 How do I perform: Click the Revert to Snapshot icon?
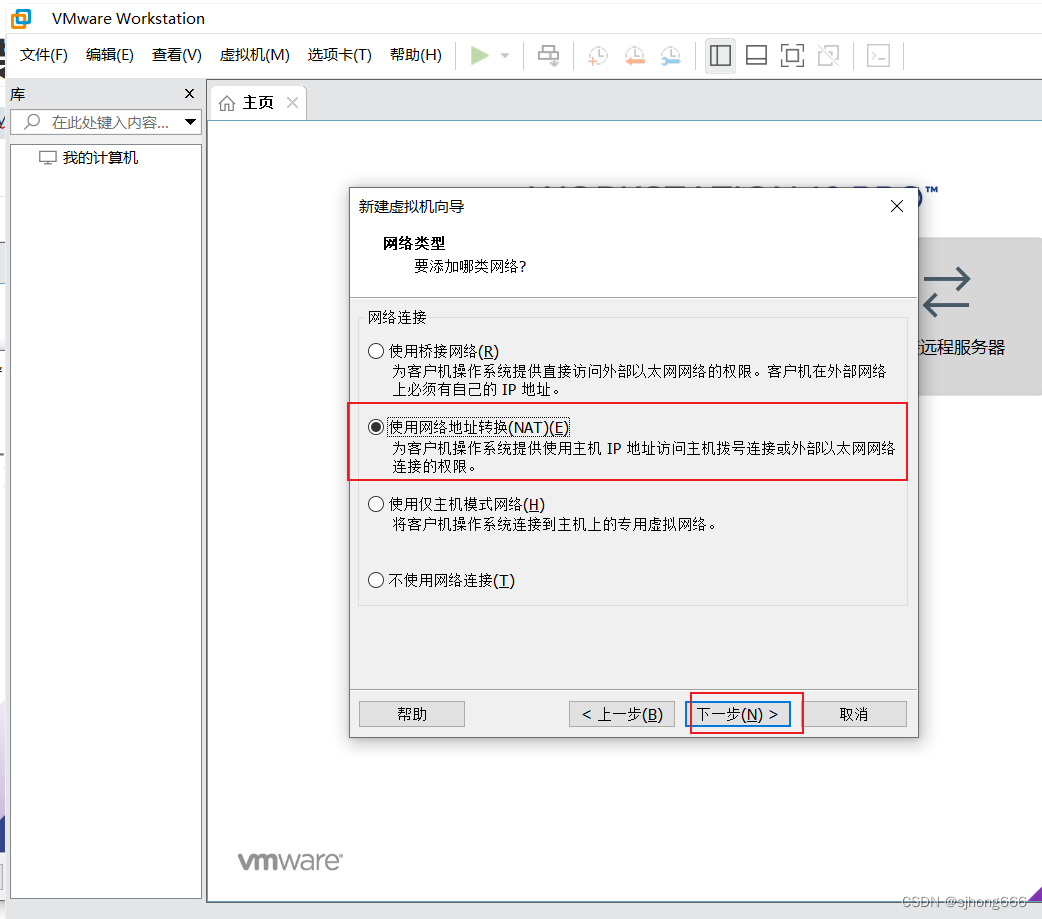tap(635, 55)
